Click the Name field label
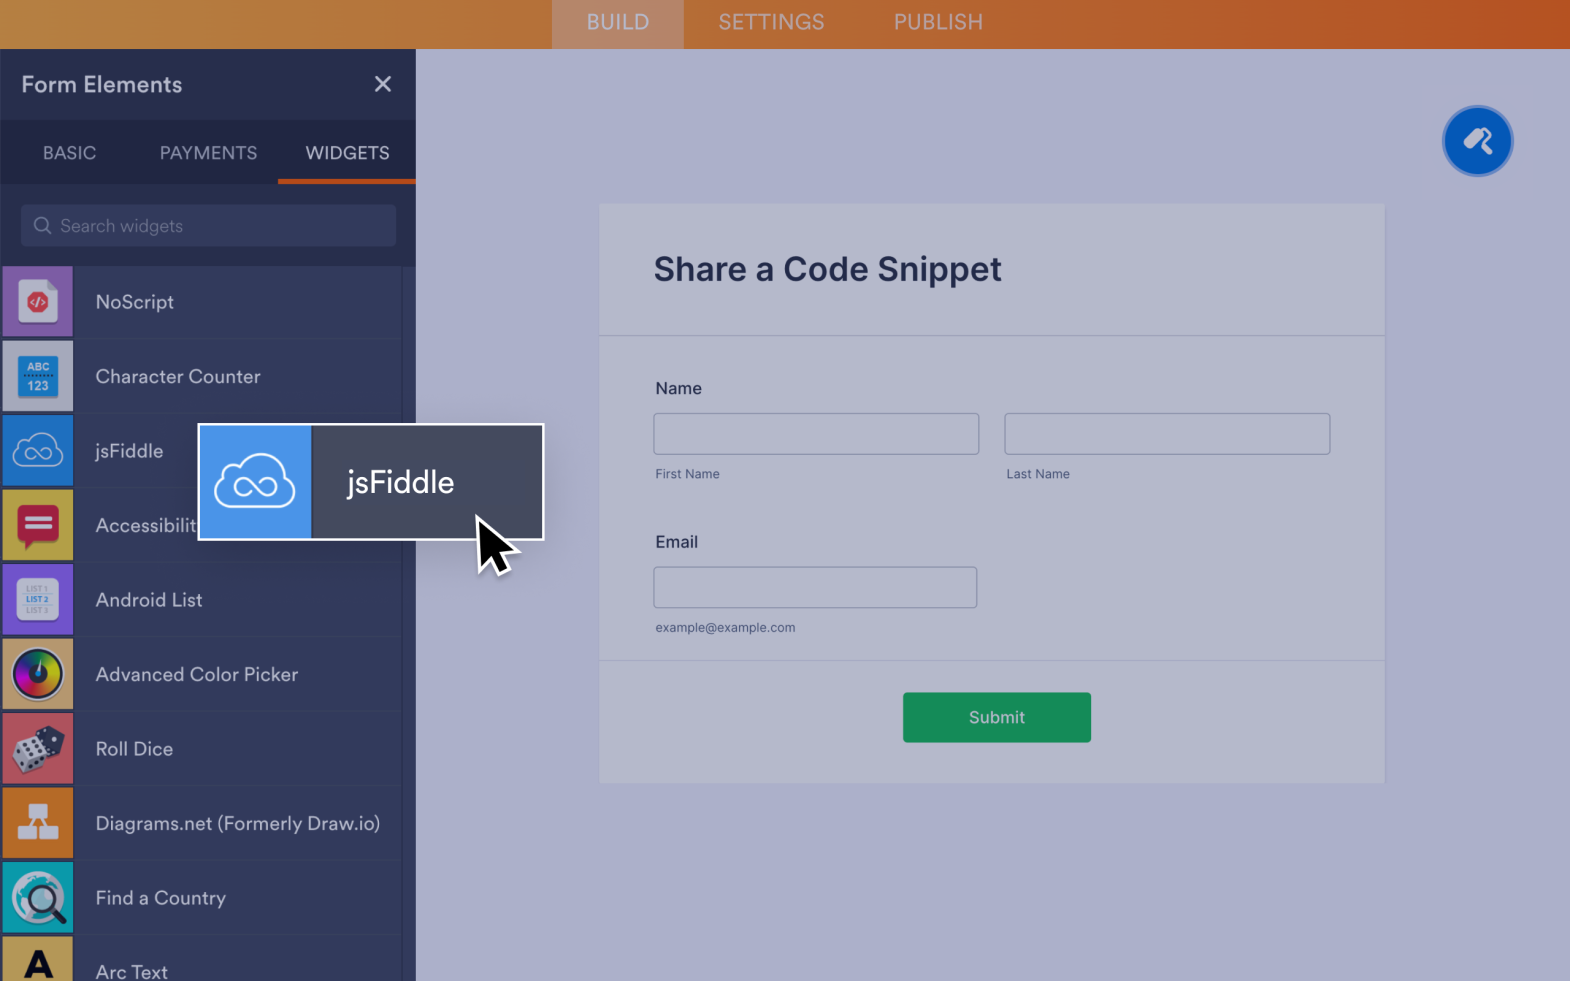 pos(678,388)
